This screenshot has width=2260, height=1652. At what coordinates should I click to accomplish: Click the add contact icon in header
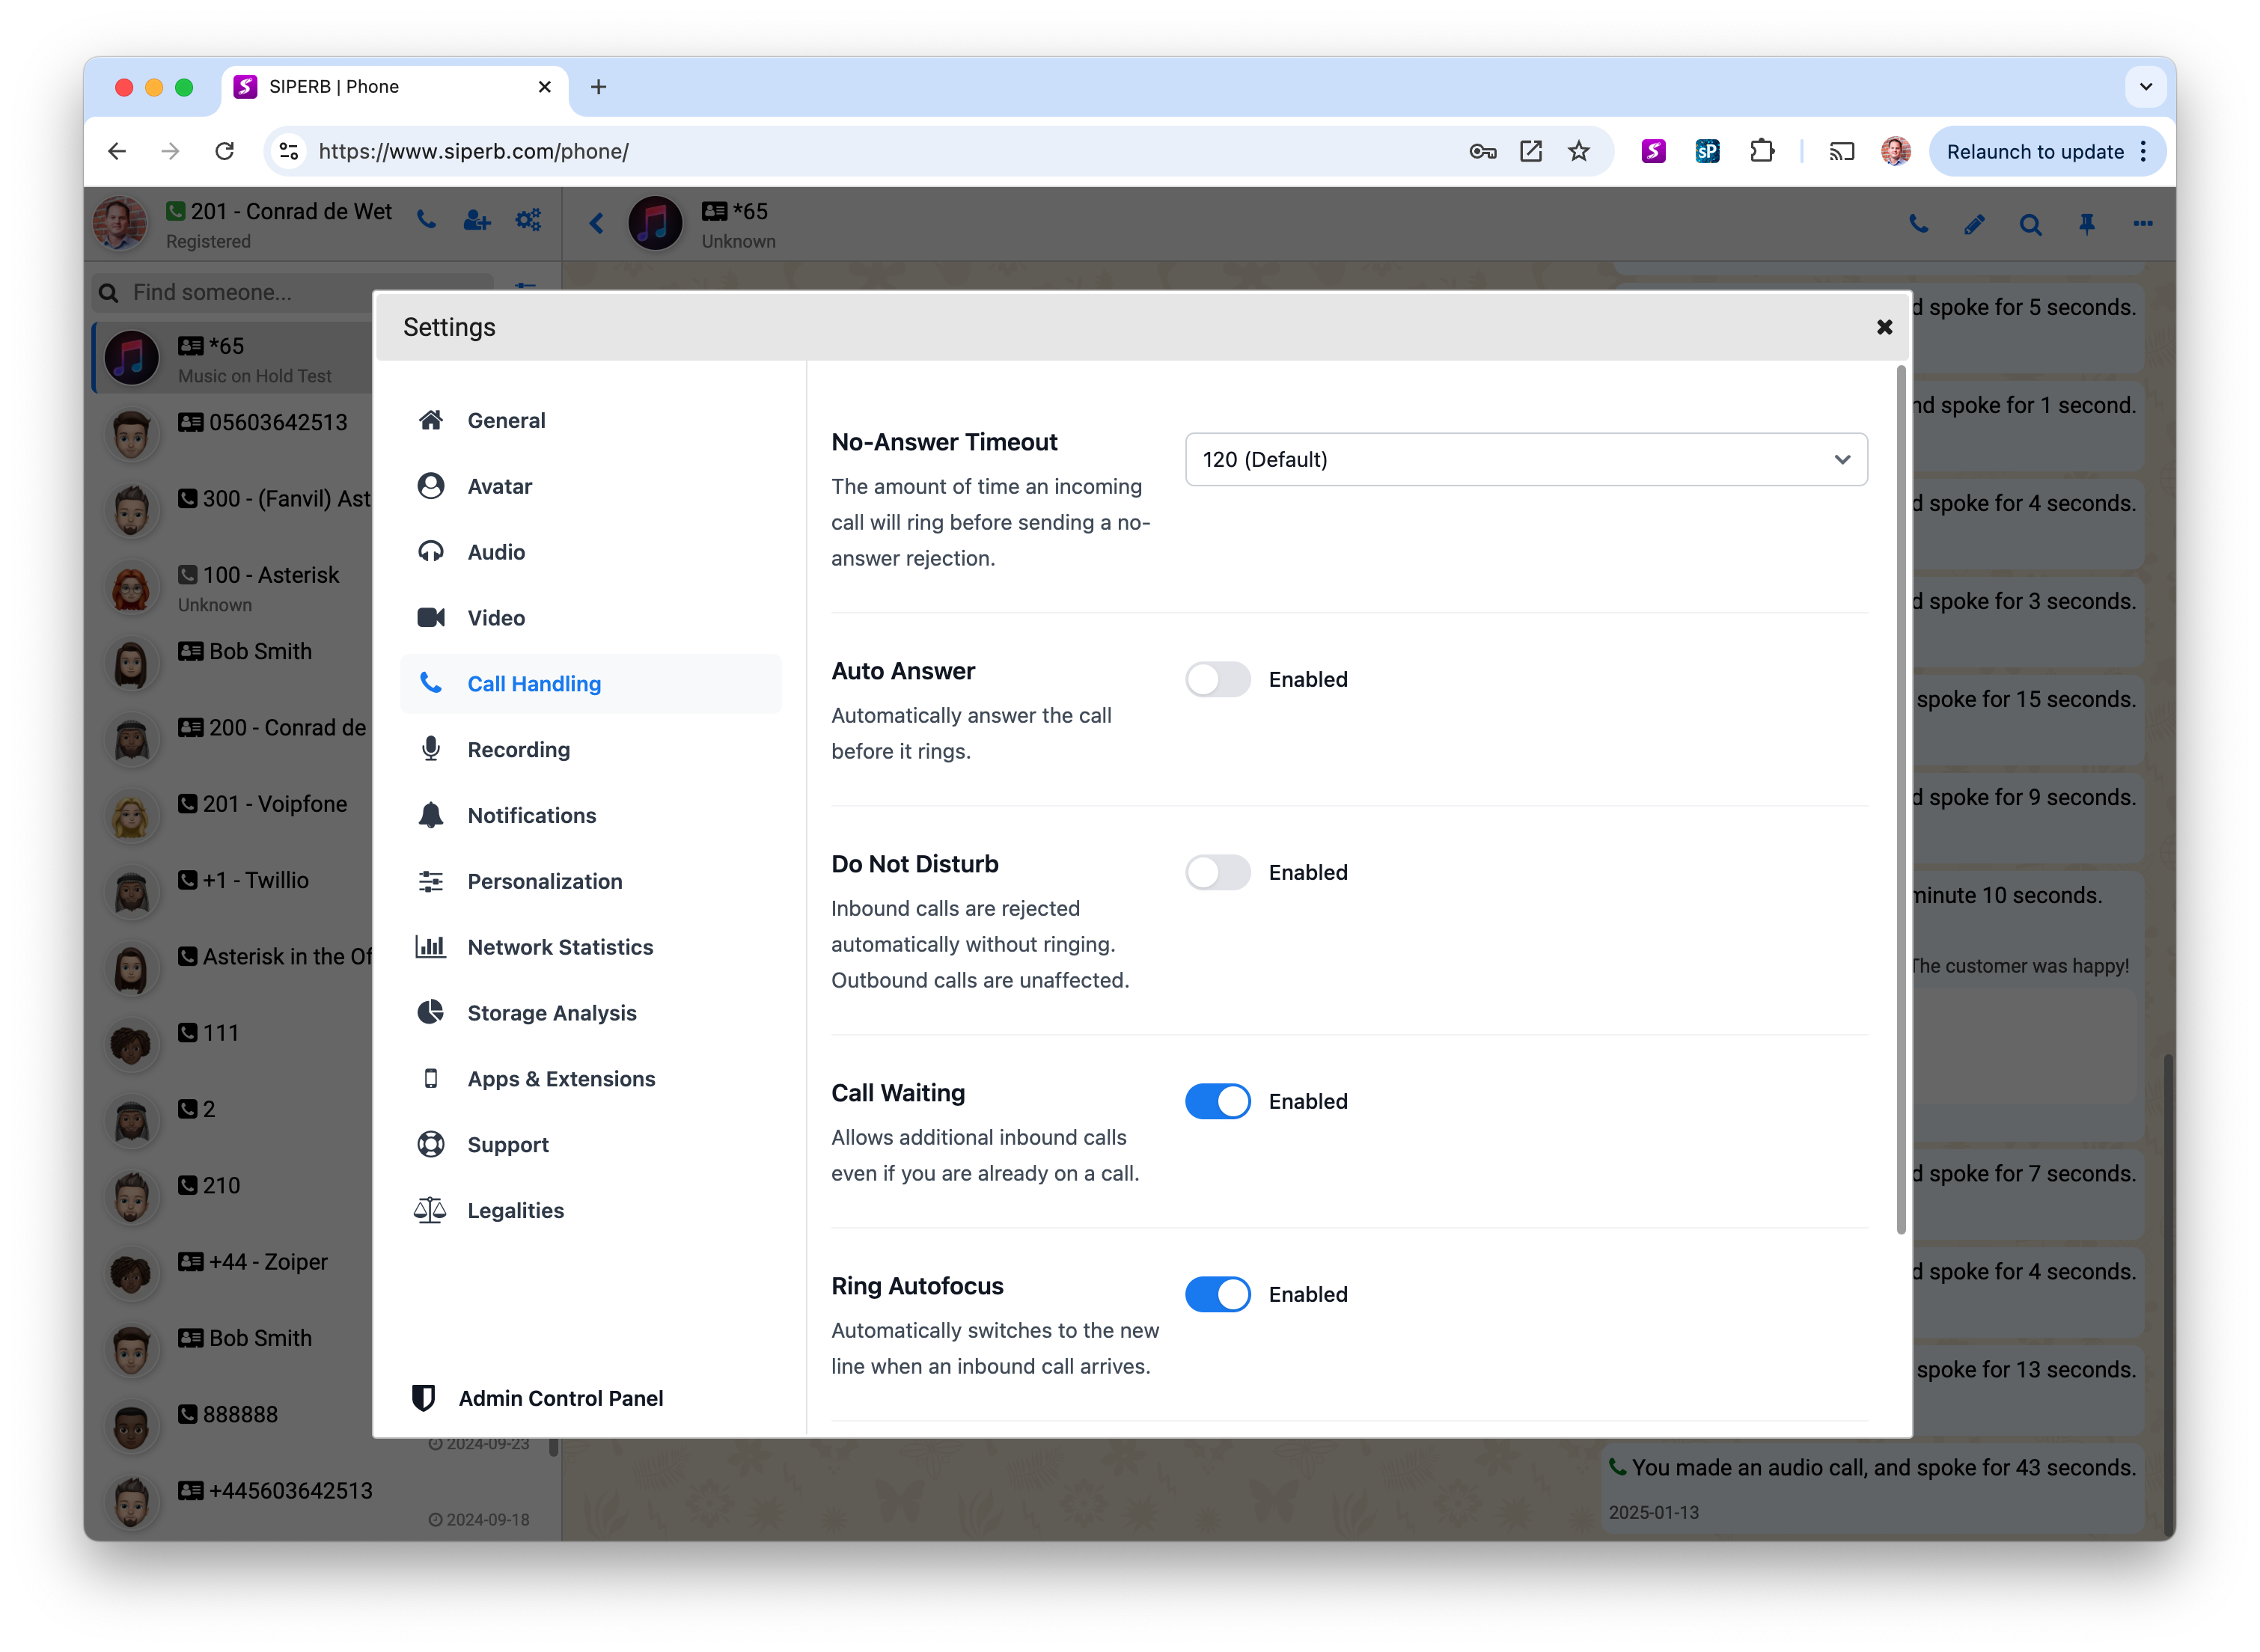point(477,220)
